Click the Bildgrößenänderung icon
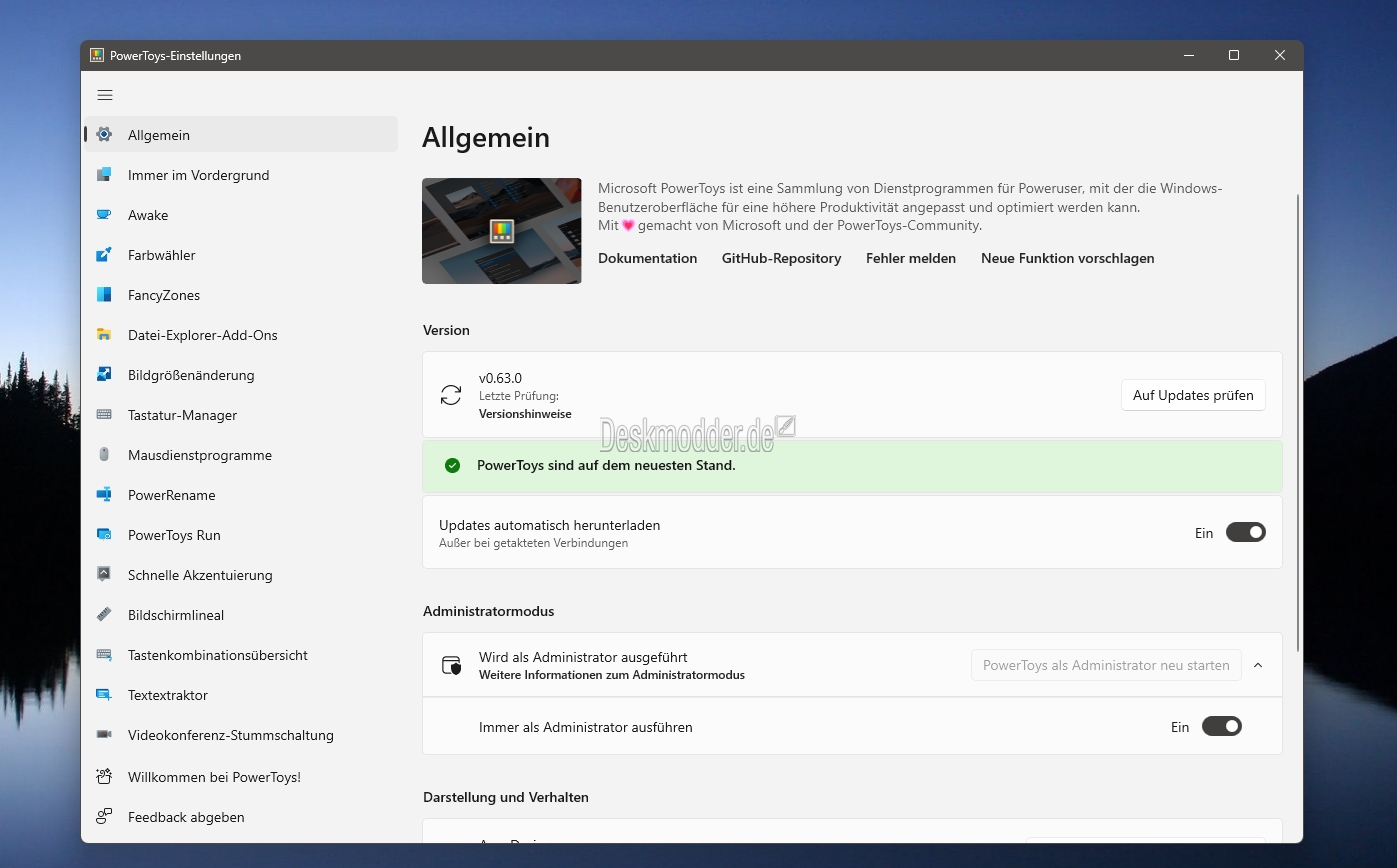Screen dimensions: 1397x868 [104, 375]
